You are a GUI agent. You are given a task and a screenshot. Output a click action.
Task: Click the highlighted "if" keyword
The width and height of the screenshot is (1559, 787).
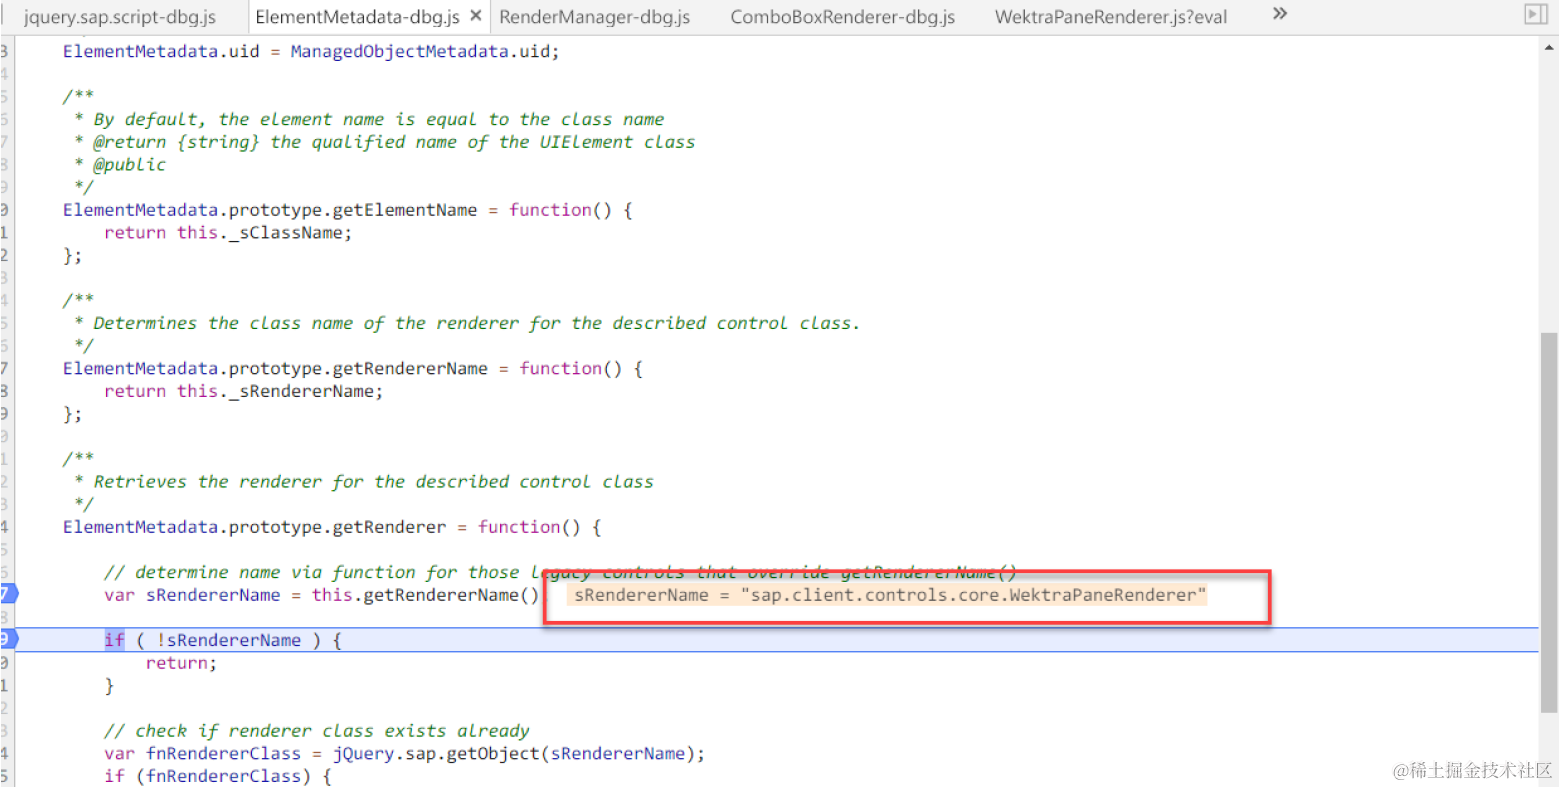(x=114, y=640)
